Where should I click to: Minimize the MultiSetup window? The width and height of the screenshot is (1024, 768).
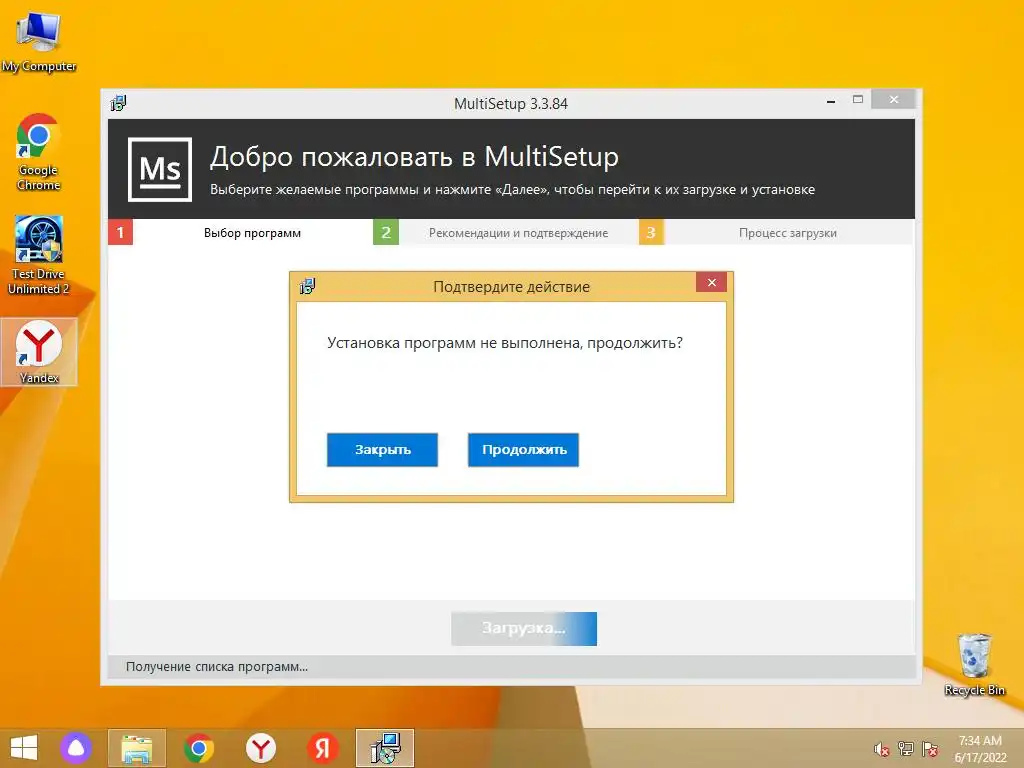[831, 101]
